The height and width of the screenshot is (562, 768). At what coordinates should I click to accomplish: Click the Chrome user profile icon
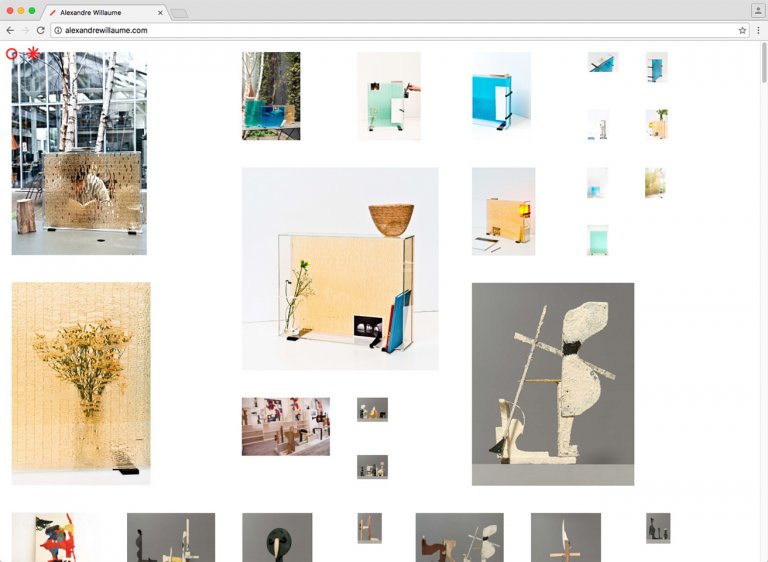(x=757, y=10)
